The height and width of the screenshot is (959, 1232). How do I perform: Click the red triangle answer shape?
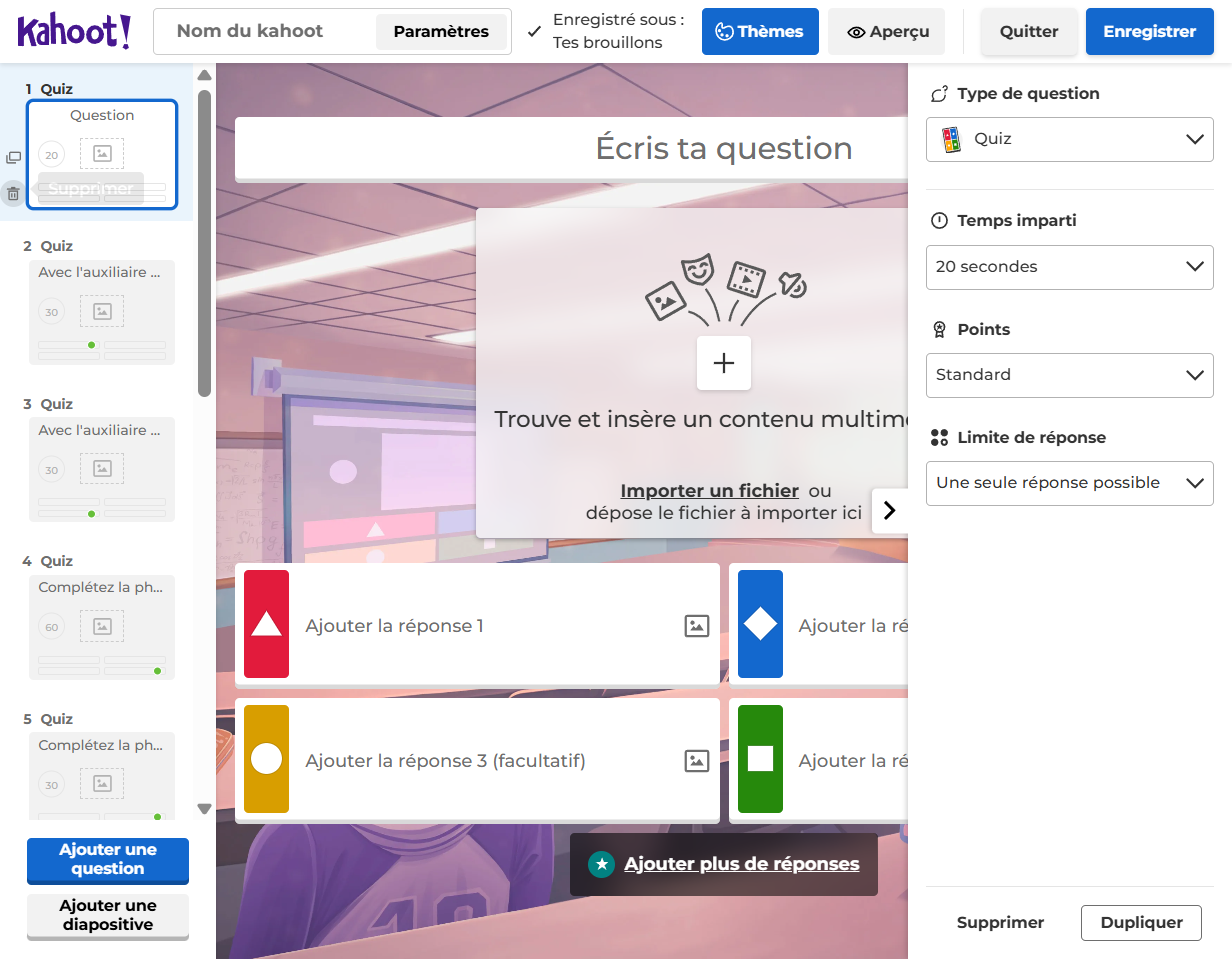[266, 625]
